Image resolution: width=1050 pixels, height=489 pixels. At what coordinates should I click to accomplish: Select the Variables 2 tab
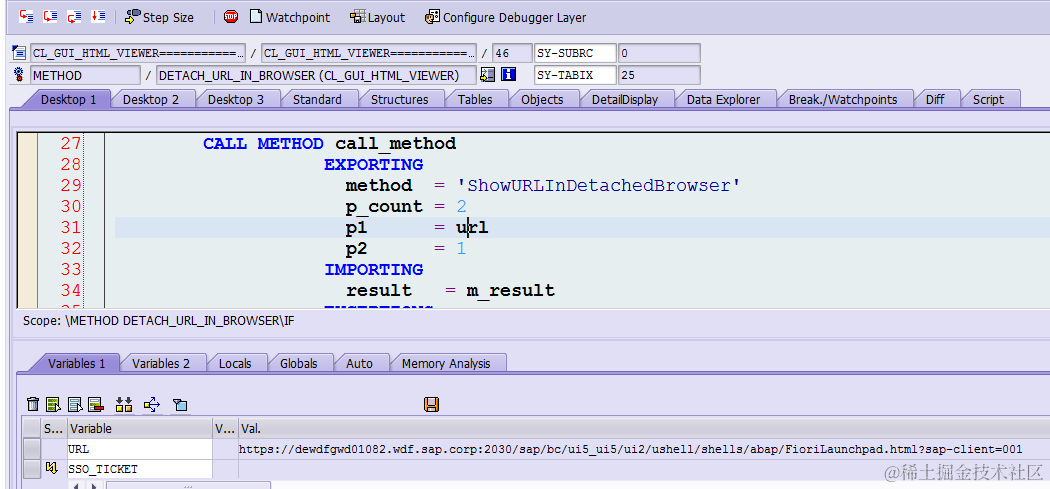[161, 364]
